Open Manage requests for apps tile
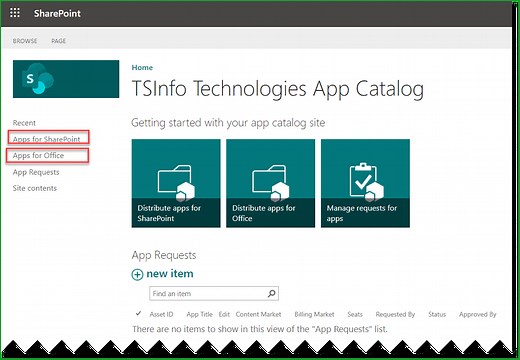The height and width of the screenshot is (360, 520). (x=365, y=183)
